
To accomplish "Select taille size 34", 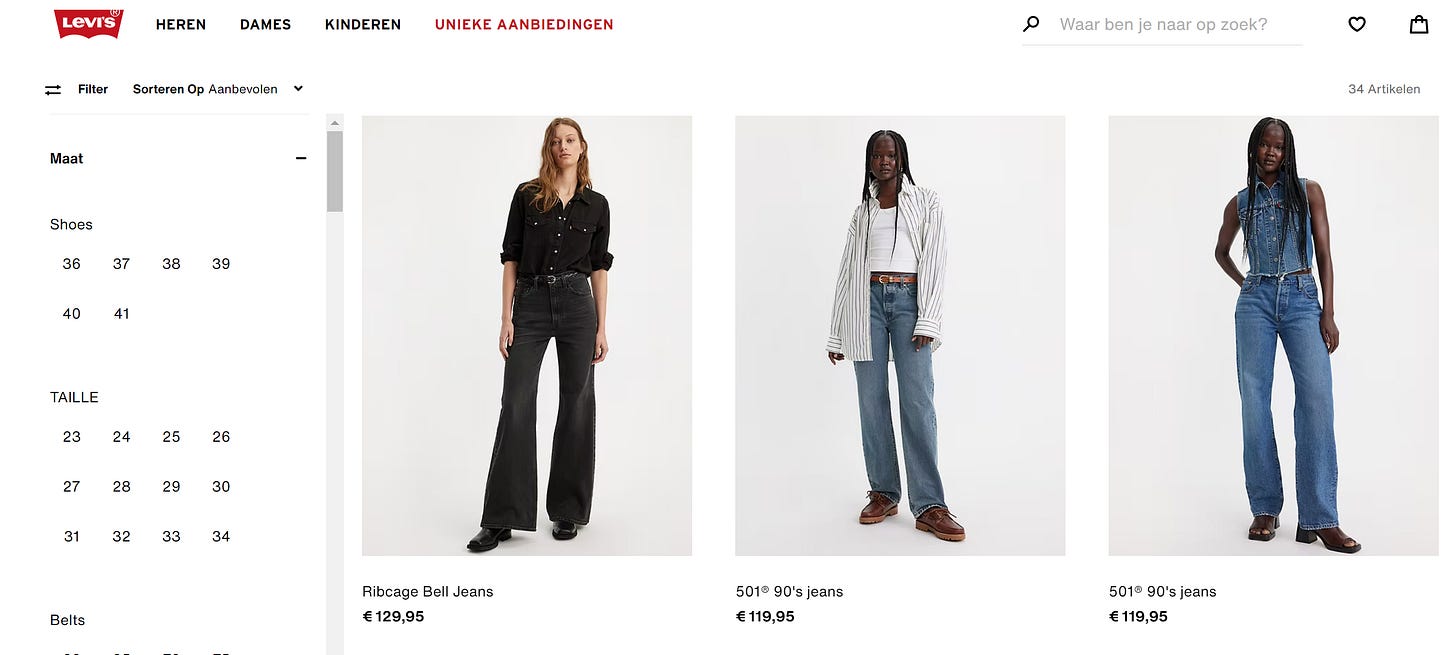I will (221, 537).
